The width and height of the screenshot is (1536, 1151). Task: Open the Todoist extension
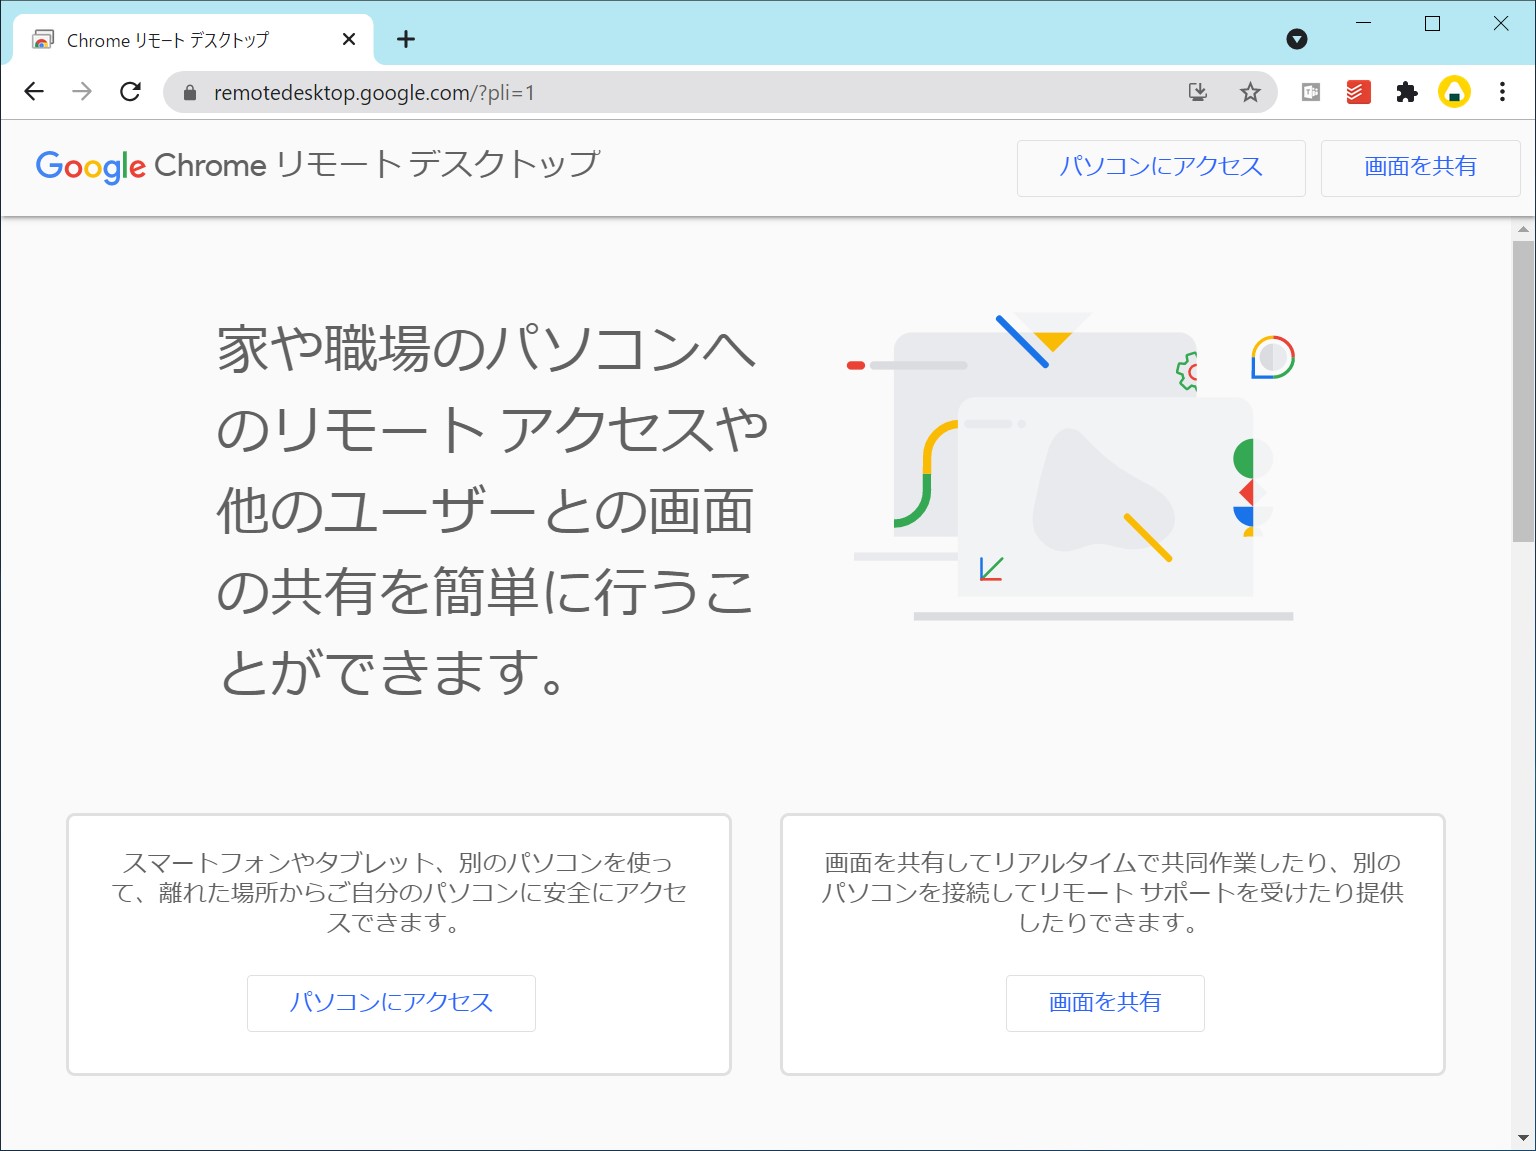tap(1357, 91)
